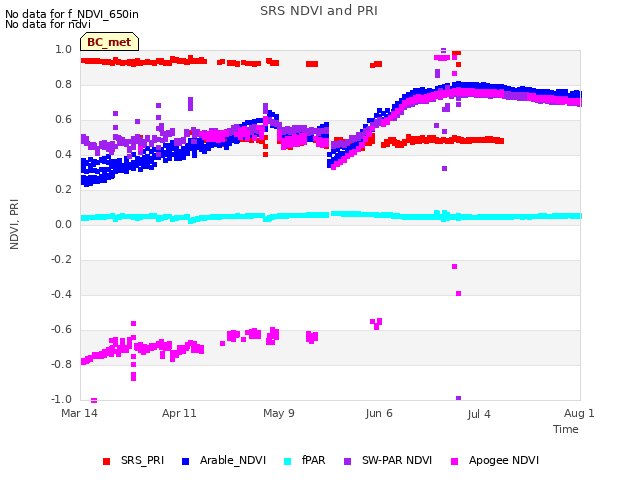Click the purple SW-PAR NDVI legend swatch

coord(347,462)
